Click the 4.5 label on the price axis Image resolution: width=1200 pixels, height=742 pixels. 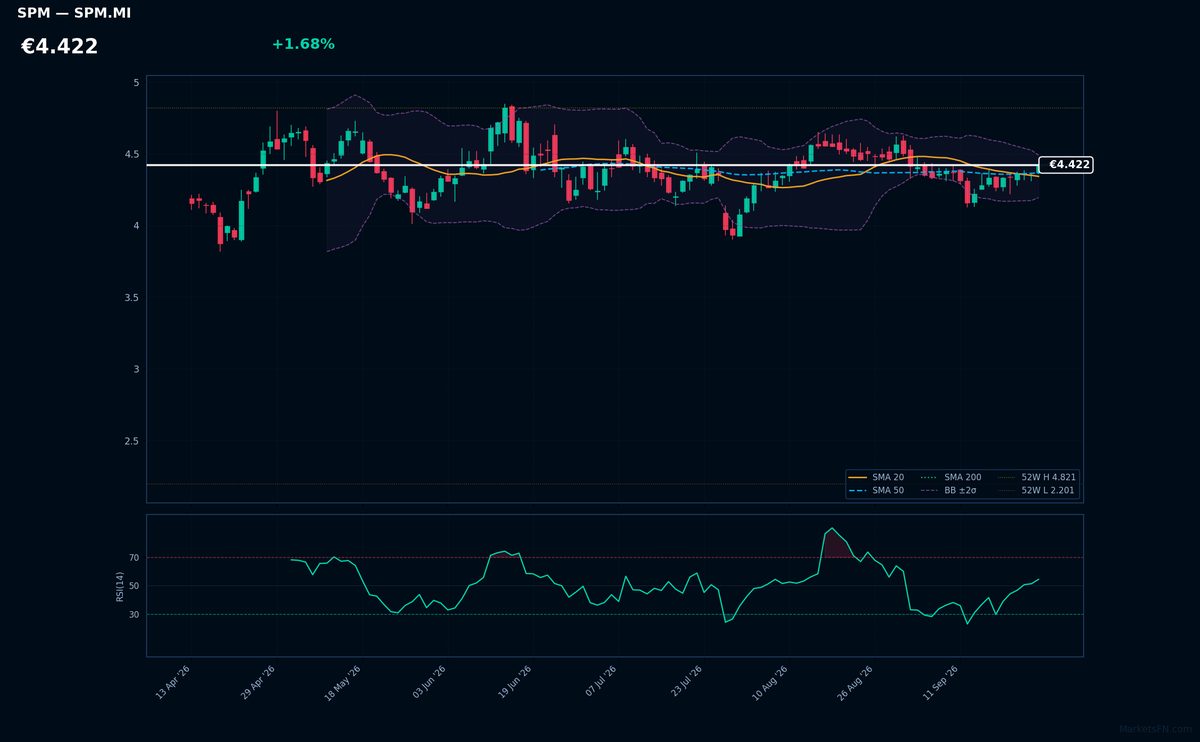(x=131, y=155)
